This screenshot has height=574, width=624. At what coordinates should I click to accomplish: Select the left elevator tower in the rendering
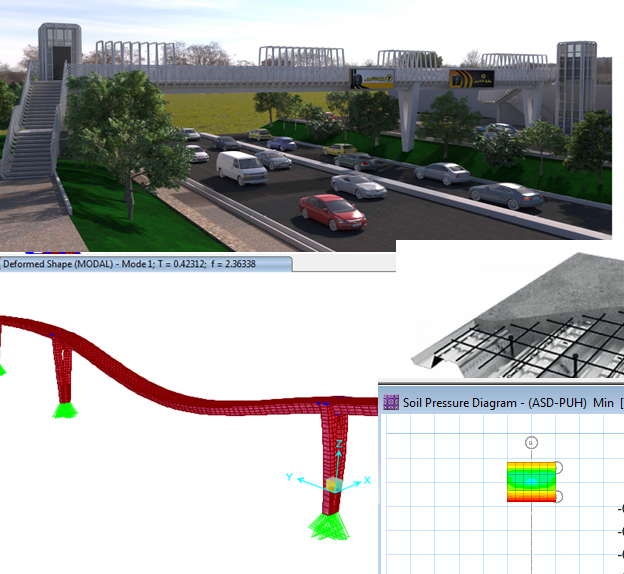57,50
